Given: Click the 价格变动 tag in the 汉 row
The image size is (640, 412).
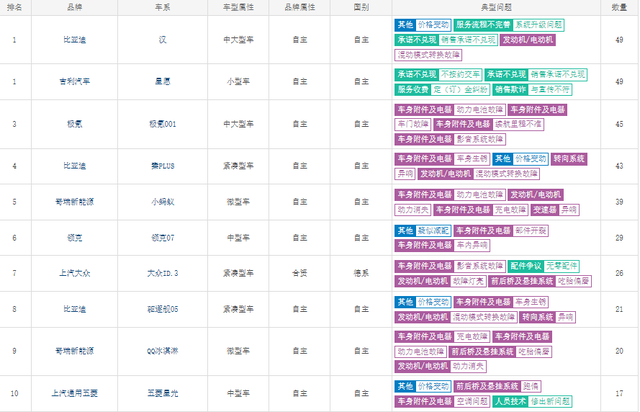Looking at the screenshot, I should pos(433,25).
